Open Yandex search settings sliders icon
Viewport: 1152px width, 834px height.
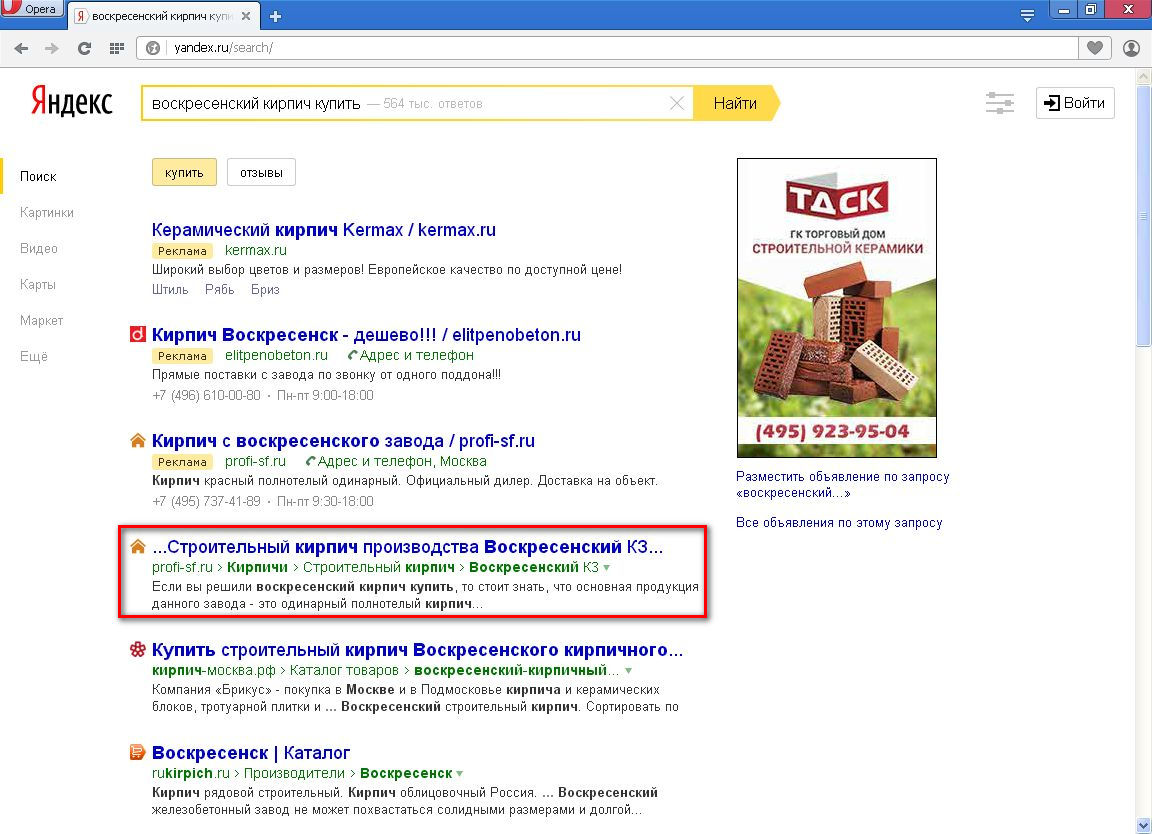(x=999, y=103)
